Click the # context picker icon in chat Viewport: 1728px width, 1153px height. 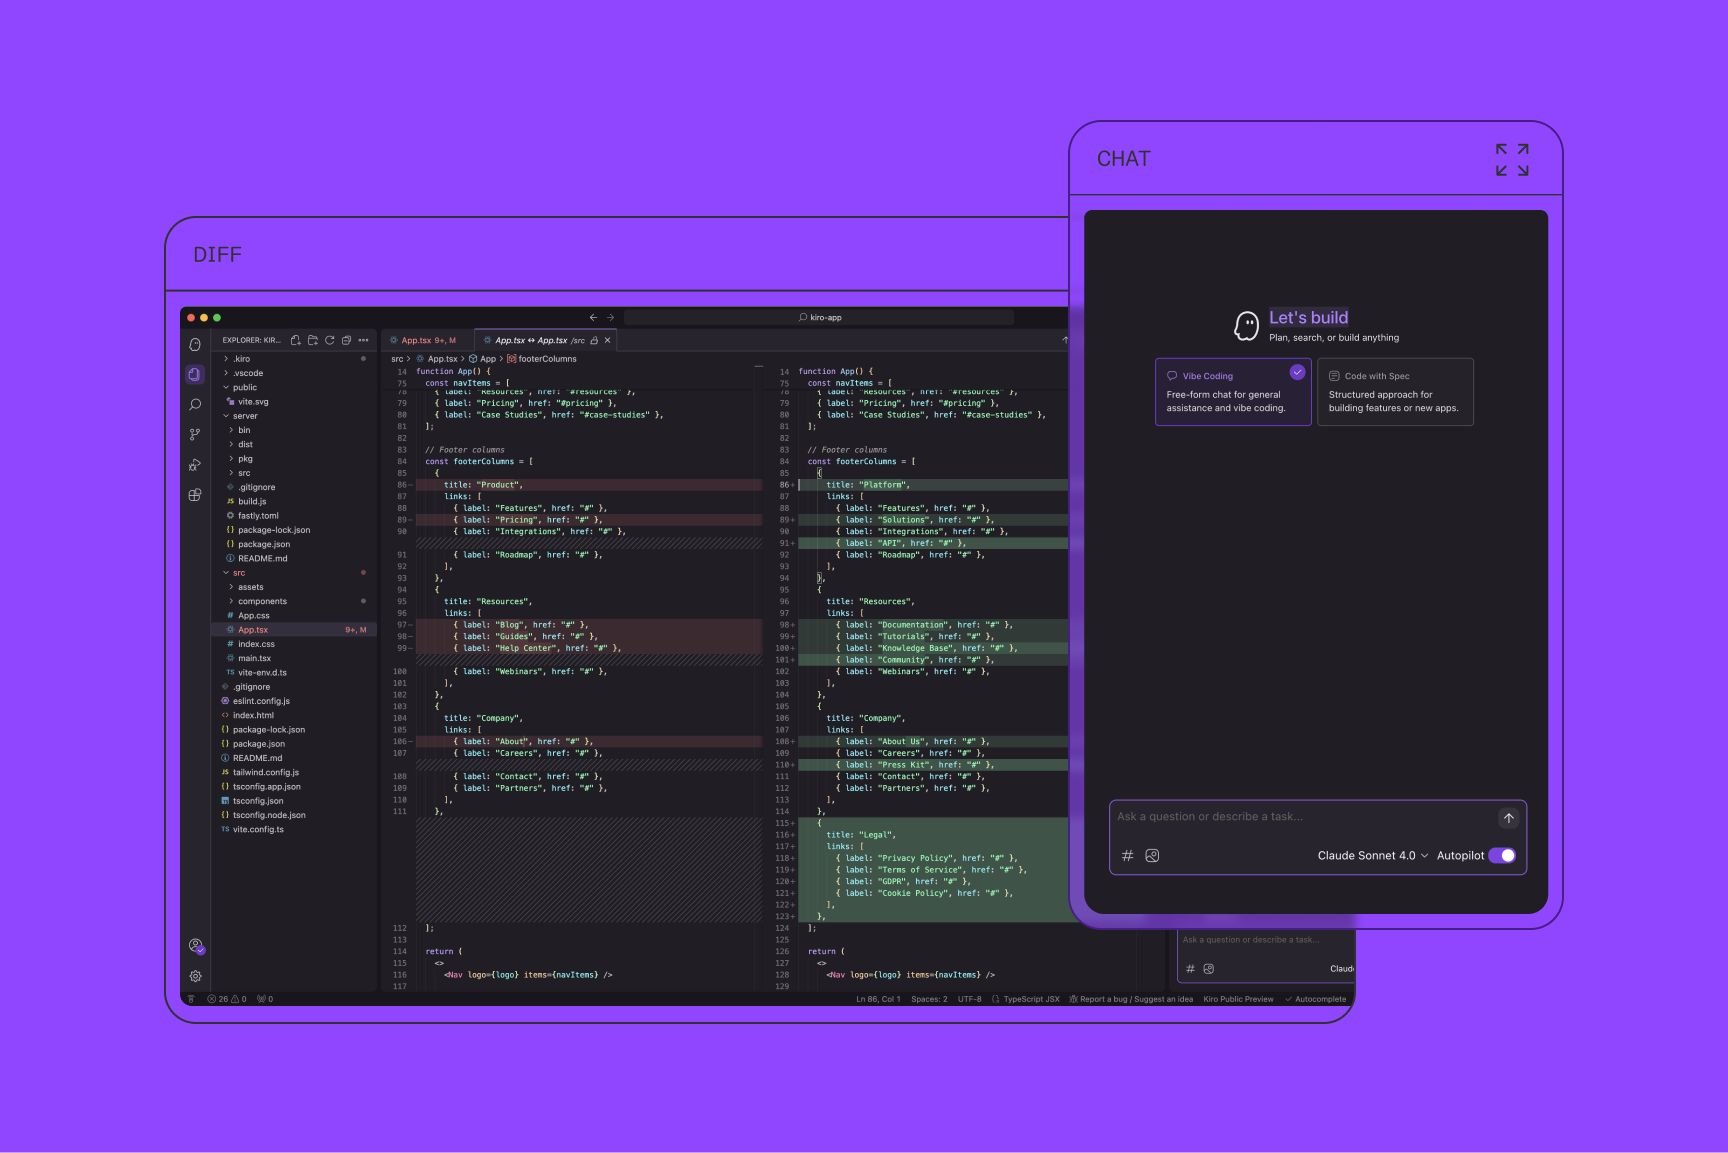(x=1128, y=856)
